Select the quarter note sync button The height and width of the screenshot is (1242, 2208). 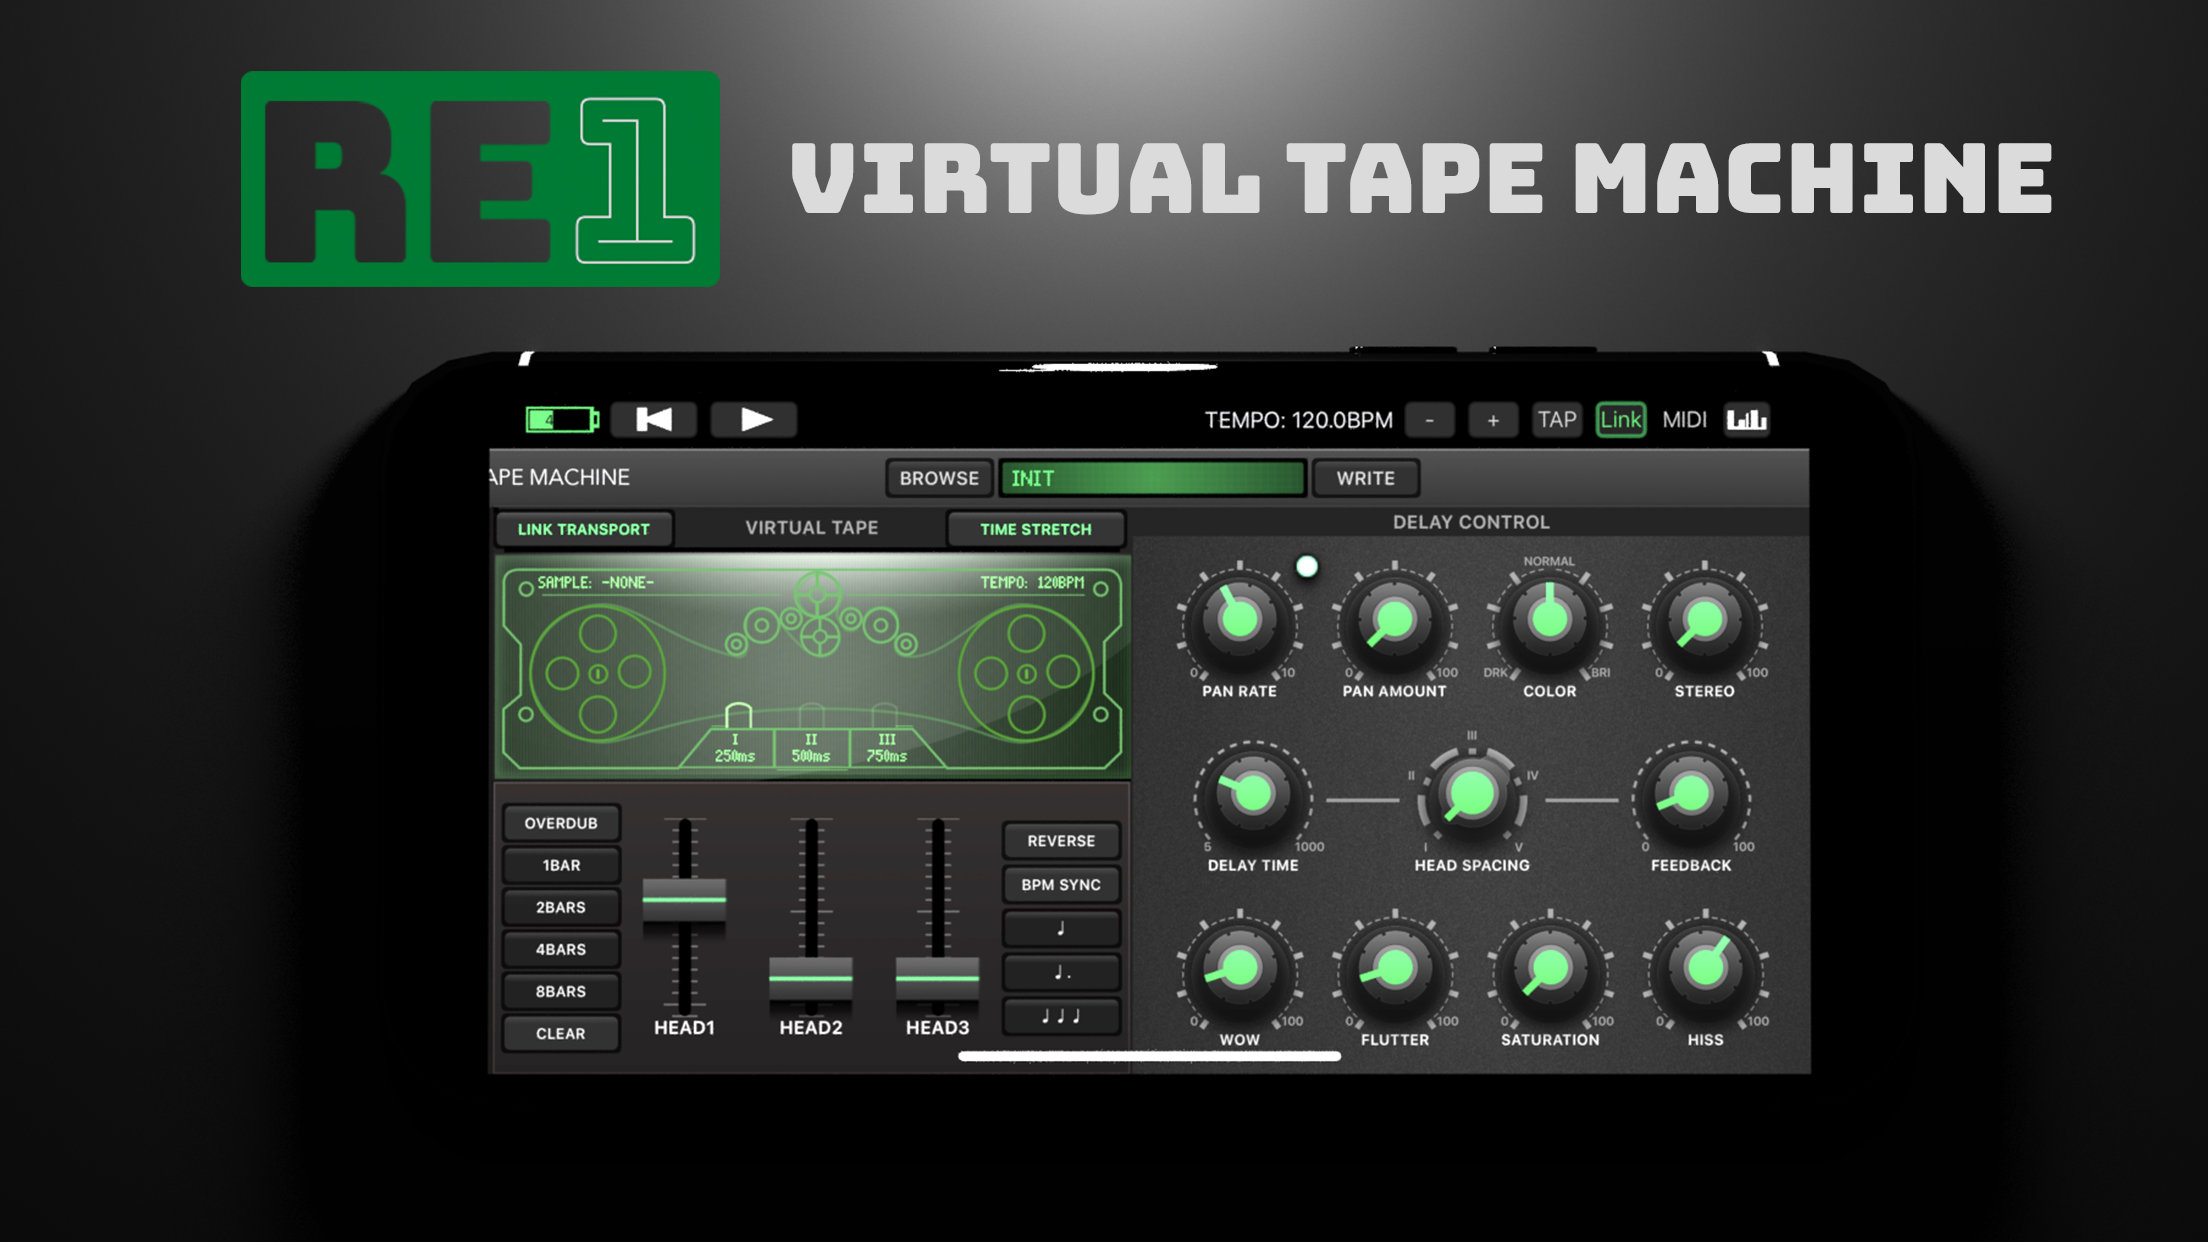[1060, 929]
